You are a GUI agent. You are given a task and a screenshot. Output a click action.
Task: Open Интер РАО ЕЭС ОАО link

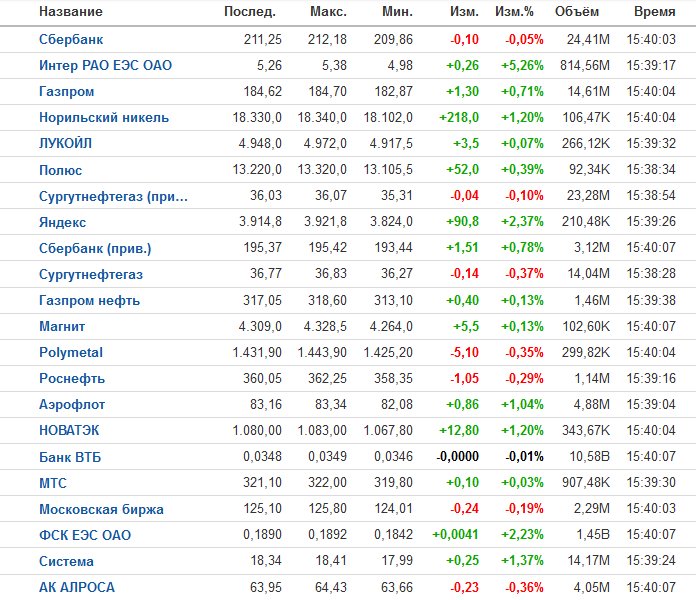(106, 65)
